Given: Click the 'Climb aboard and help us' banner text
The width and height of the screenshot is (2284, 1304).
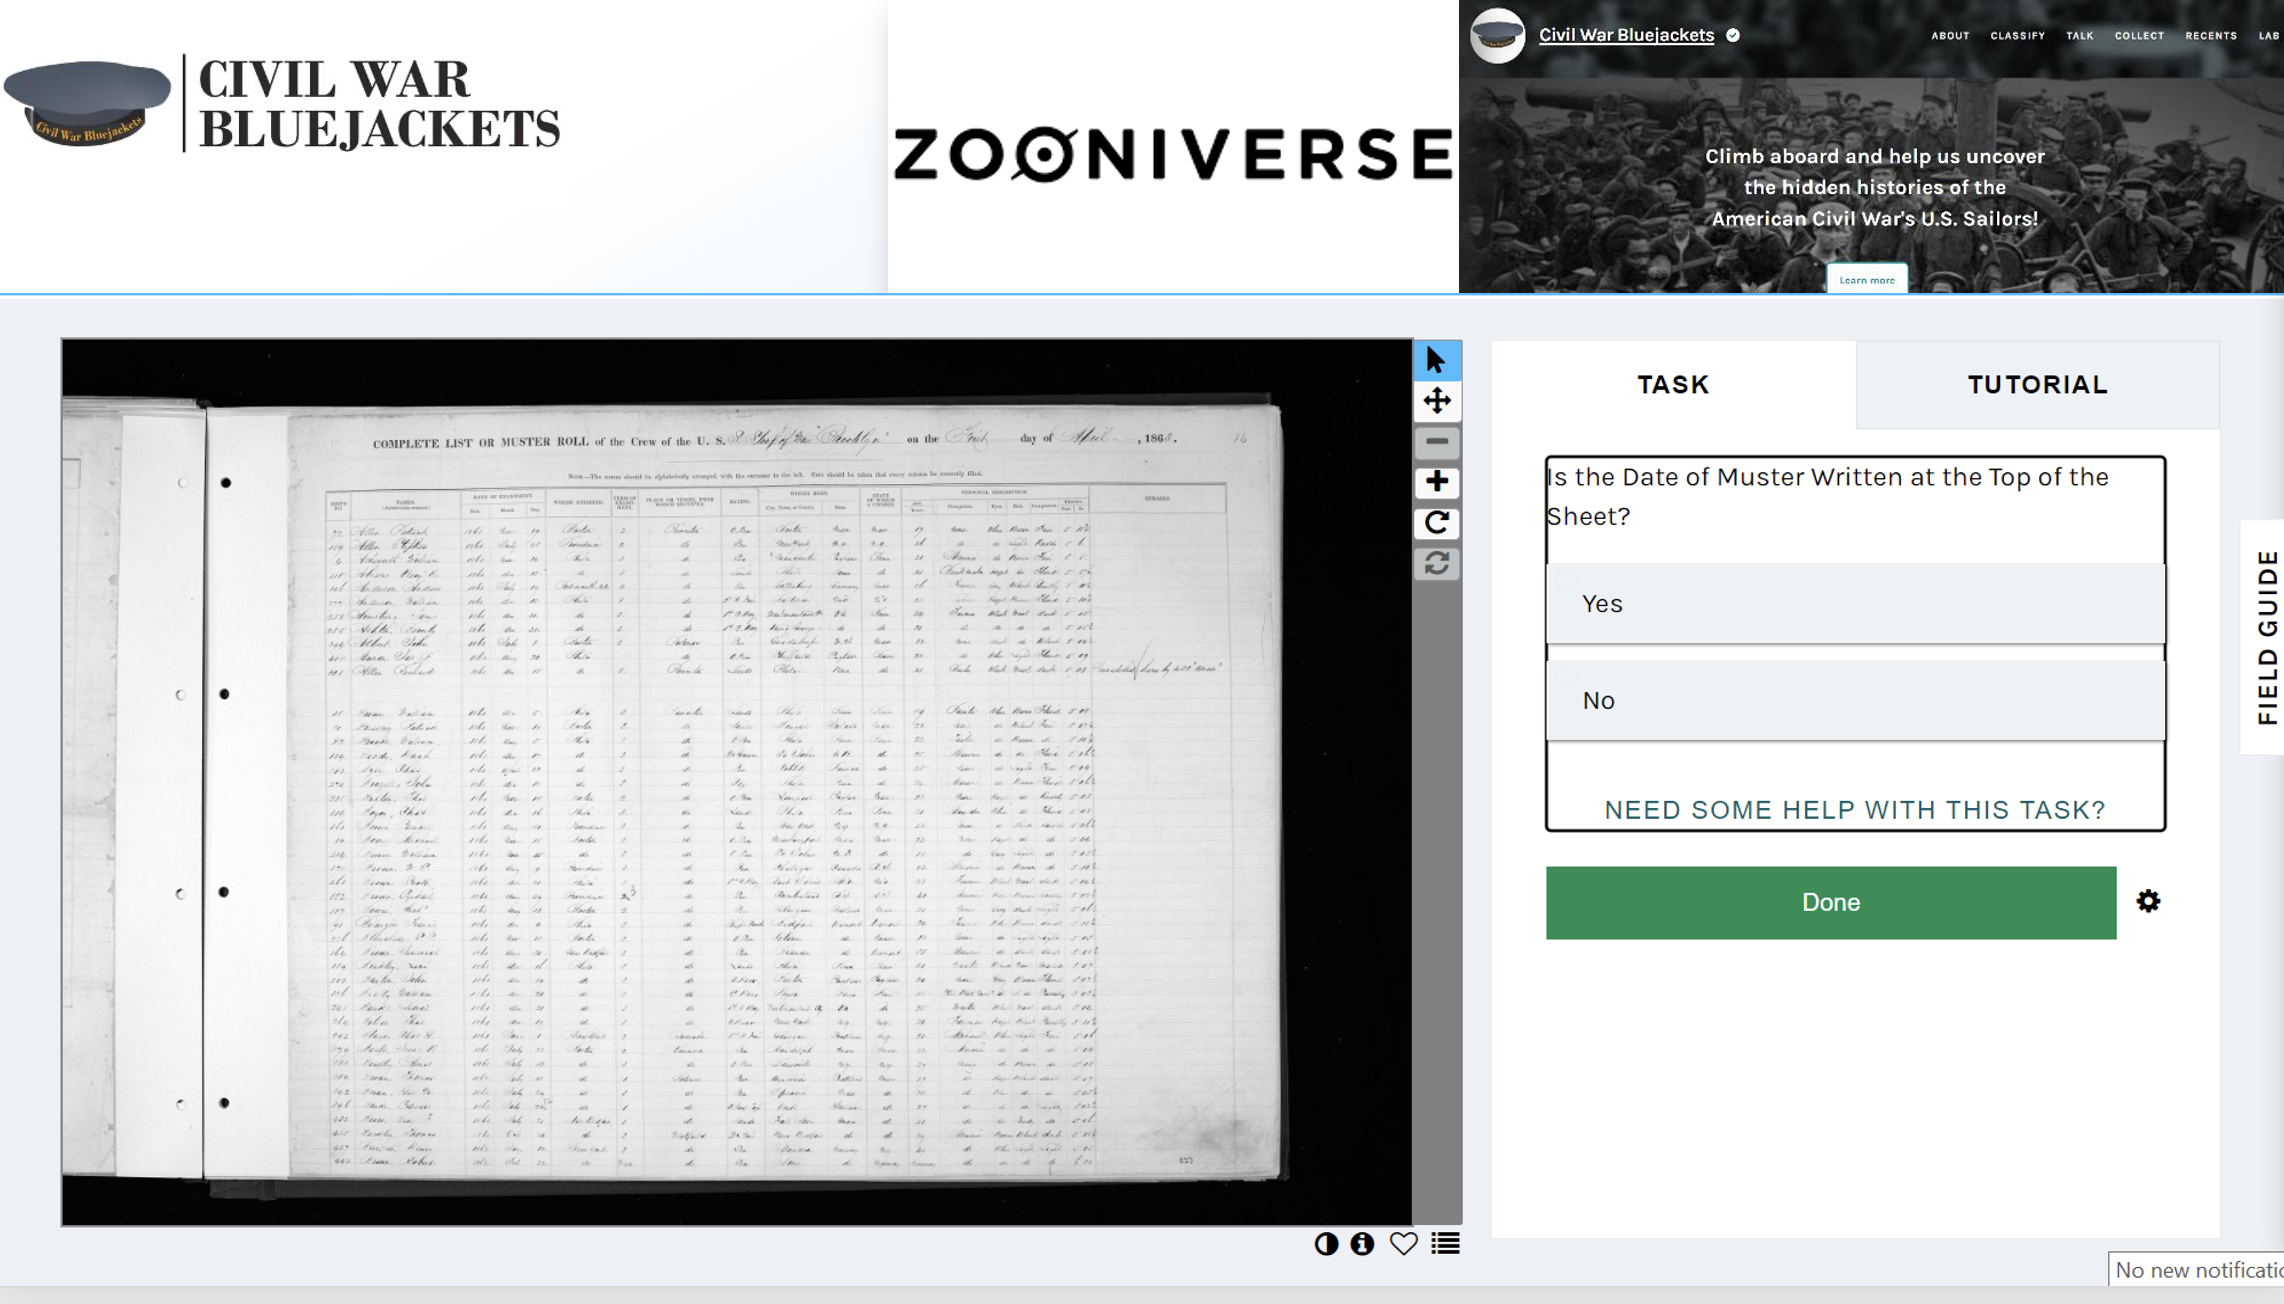Looking at the screenshot, I should (1874, 188).
